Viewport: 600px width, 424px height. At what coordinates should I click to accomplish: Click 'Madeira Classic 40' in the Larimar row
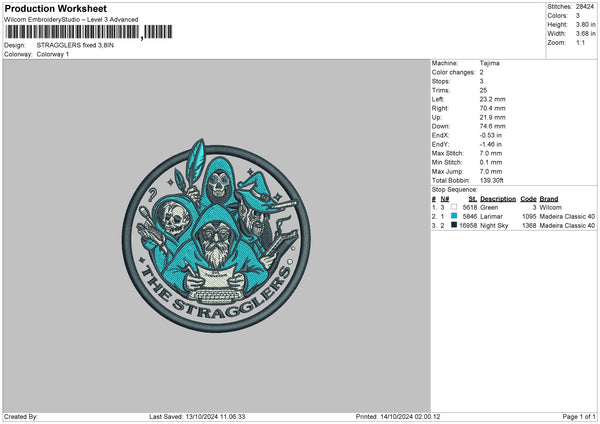click(567, 217)
